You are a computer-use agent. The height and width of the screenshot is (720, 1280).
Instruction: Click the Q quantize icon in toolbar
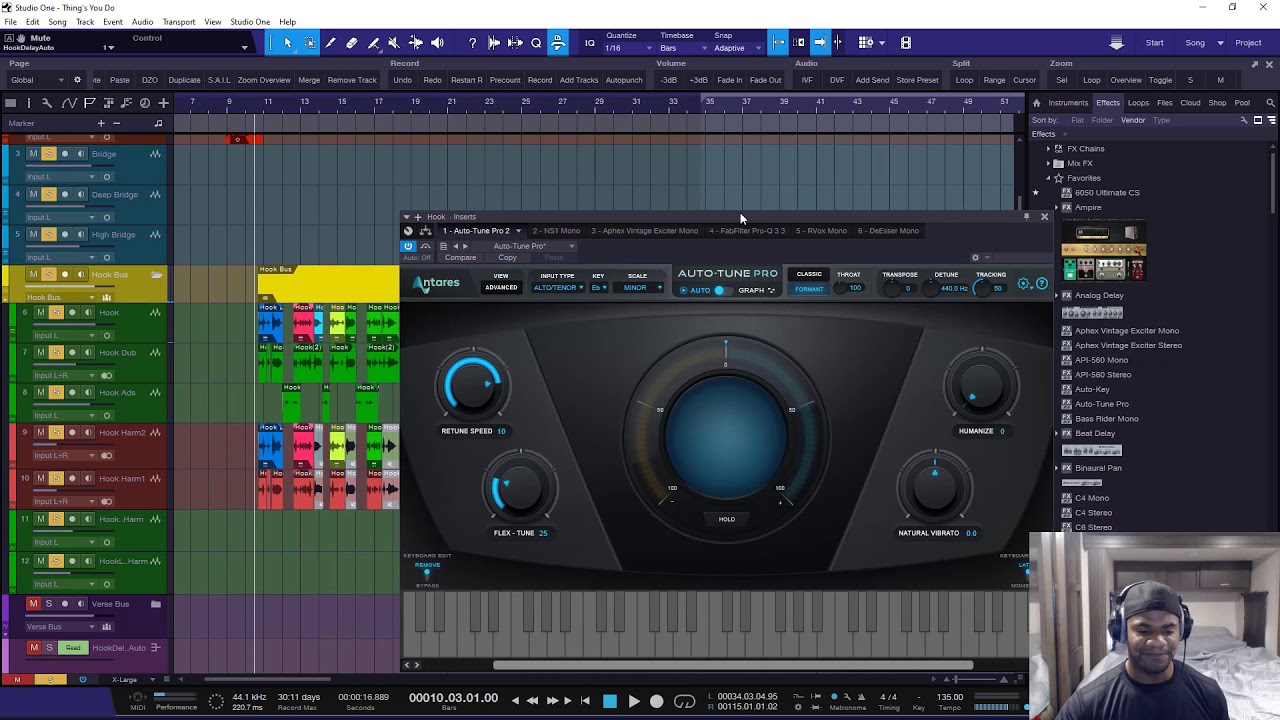click(536, 43)
